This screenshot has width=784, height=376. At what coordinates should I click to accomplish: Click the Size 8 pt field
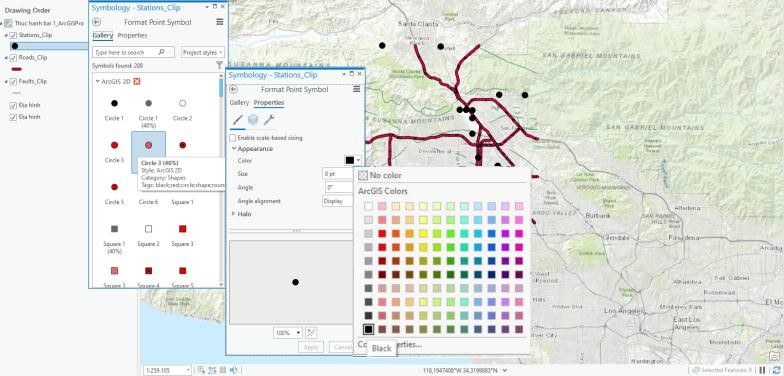click(x=338, y=174)
